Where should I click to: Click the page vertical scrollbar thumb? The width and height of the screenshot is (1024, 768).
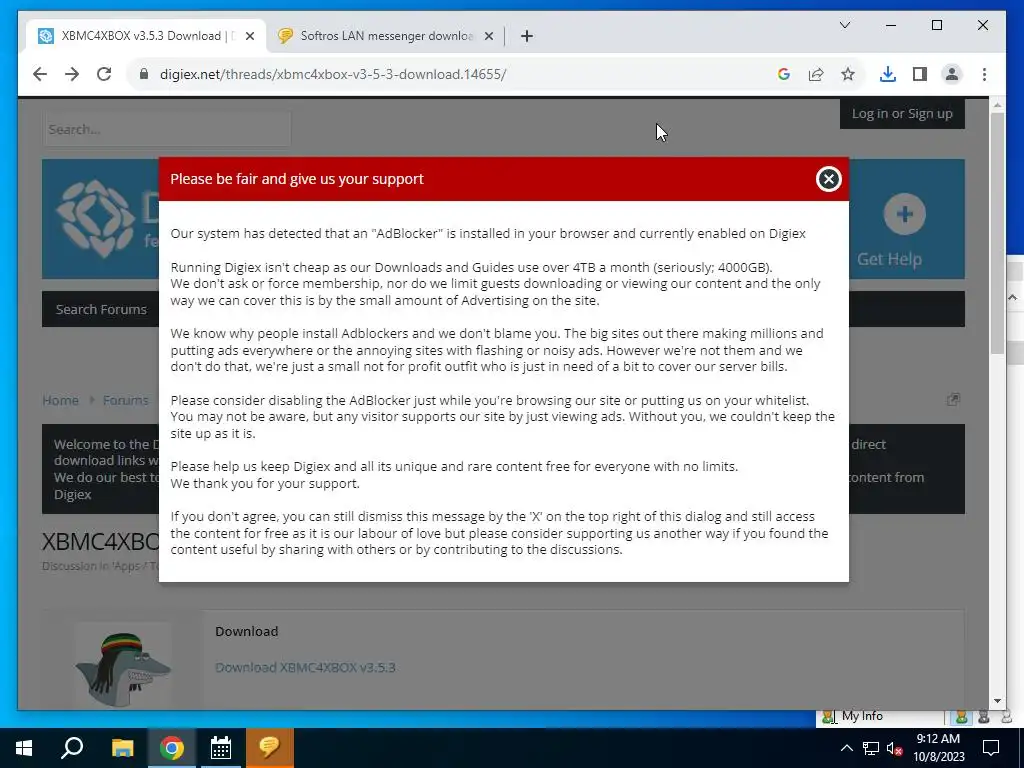tap(997, 232)
